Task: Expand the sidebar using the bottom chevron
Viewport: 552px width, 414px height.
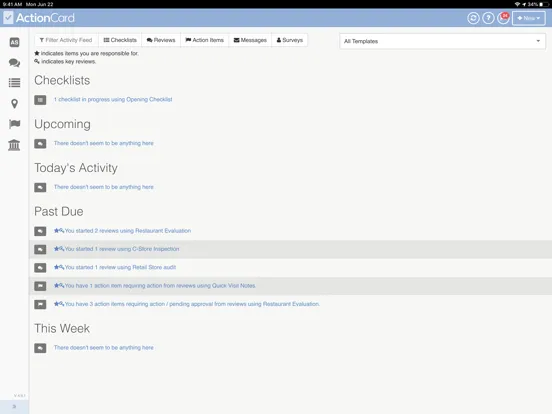Action: (14, 407)
